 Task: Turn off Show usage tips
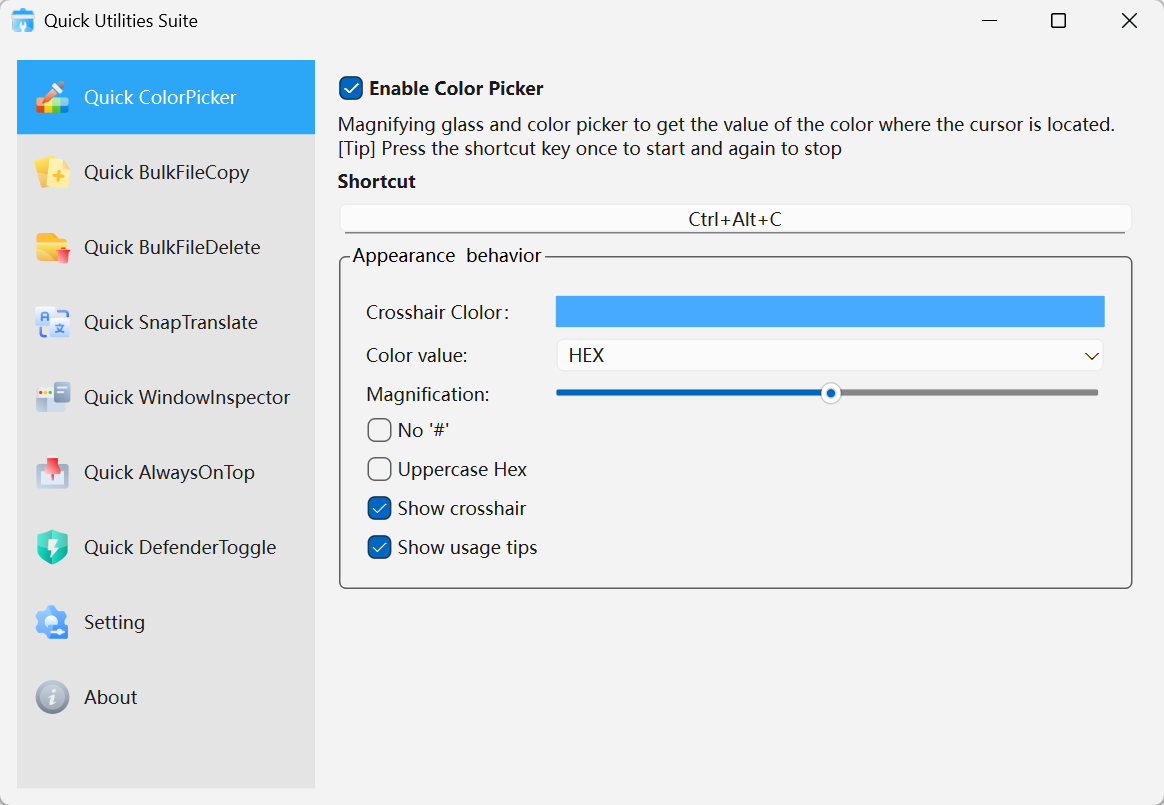coord(379,547)
